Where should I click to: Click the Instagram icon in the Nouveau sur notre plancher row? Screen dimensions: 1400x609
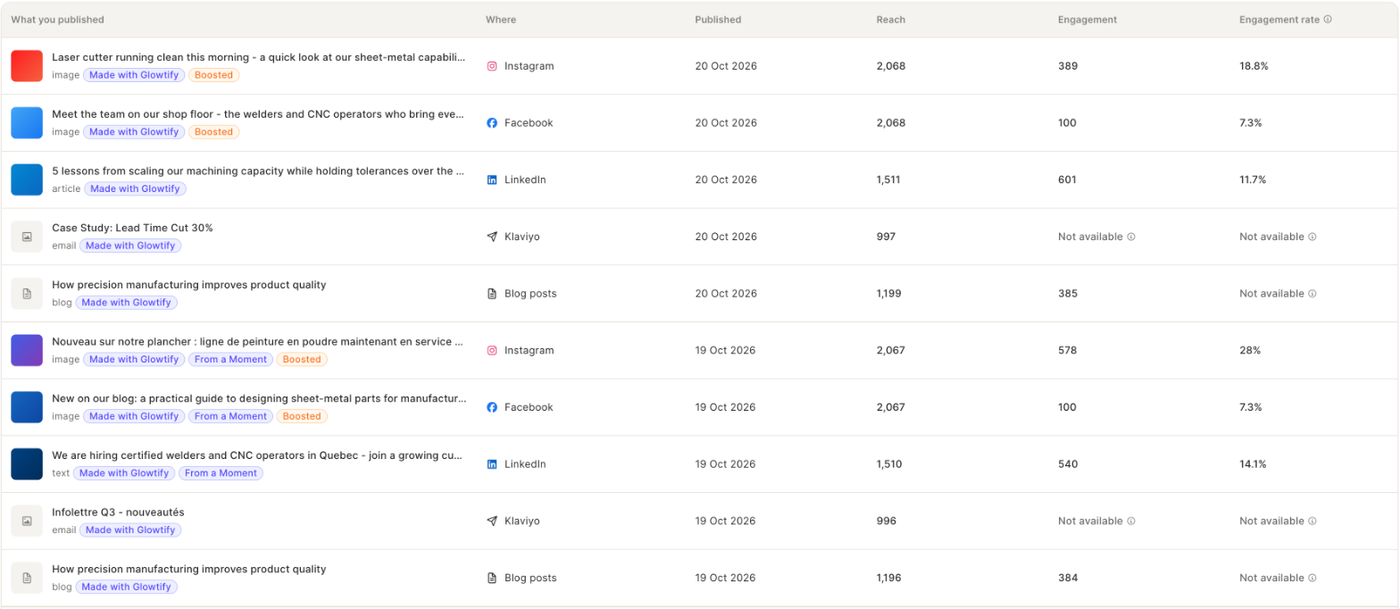point(492,351)
